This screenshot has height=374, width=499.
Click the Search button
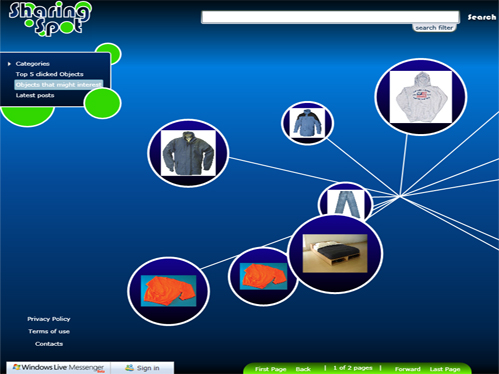click(x=482, y=17)
